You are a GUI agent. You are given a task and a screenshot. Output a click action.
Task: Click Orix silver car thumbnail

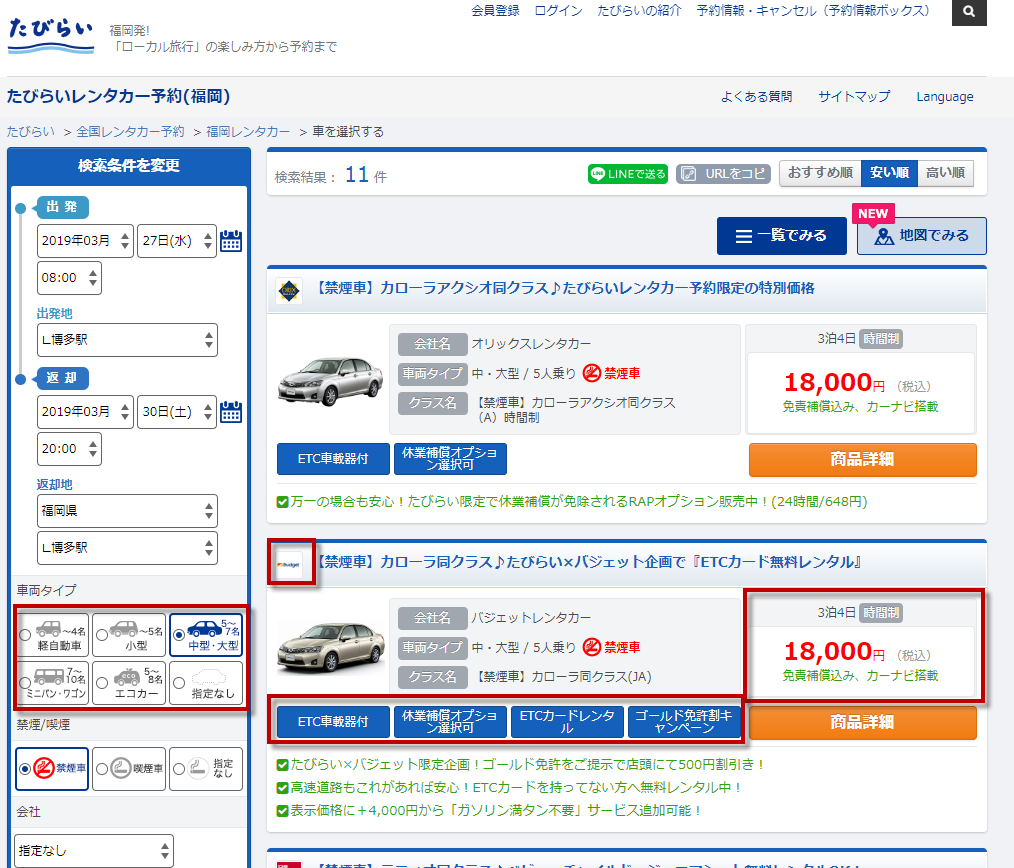coord(330,381)
